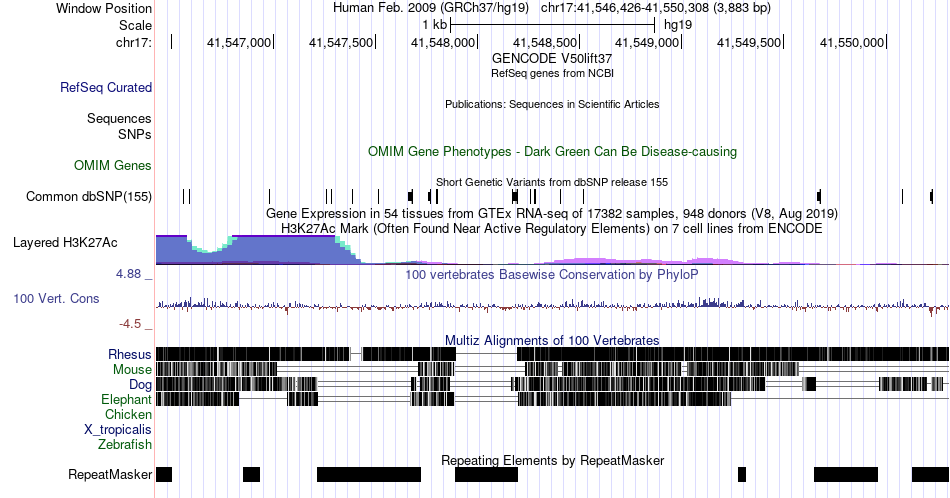Select the Layered H3K27Ac track label
This screenshot has height=498, width=950.
pyautogui.click(x=65, y=242)
